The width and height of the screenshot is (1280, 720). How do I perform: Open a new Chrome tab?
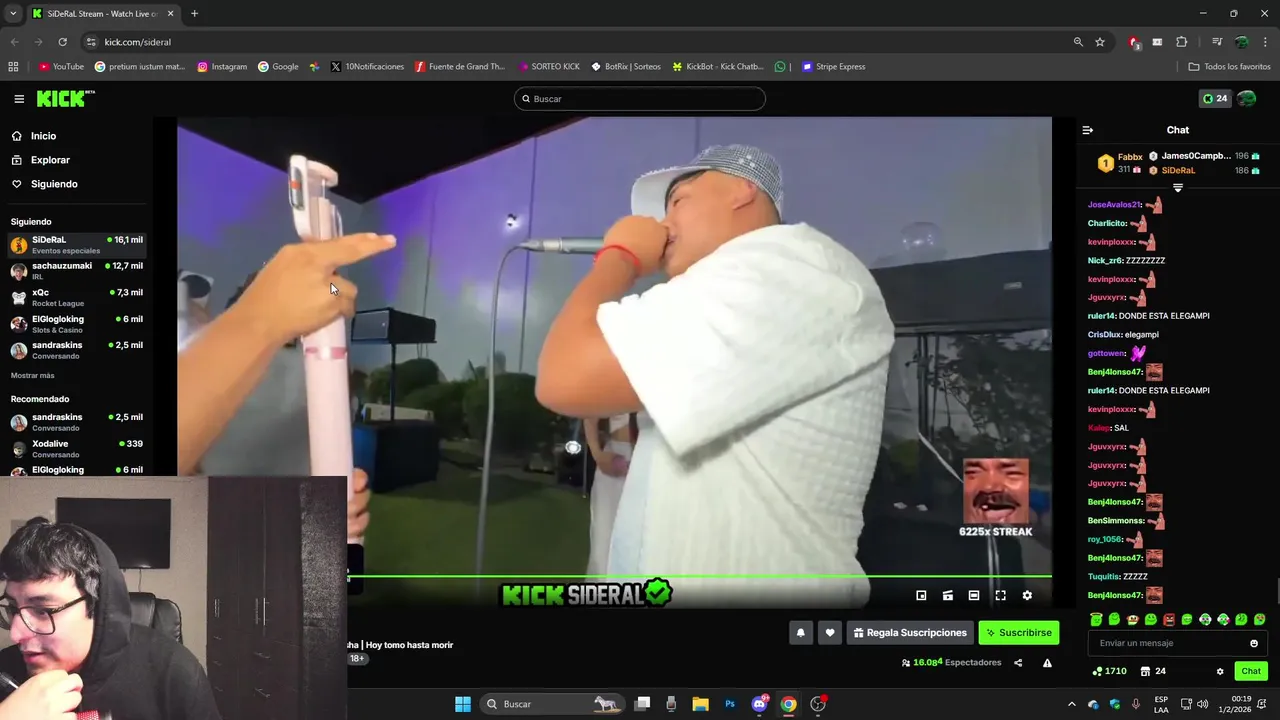pyautogui.click(x=194, y=13)
